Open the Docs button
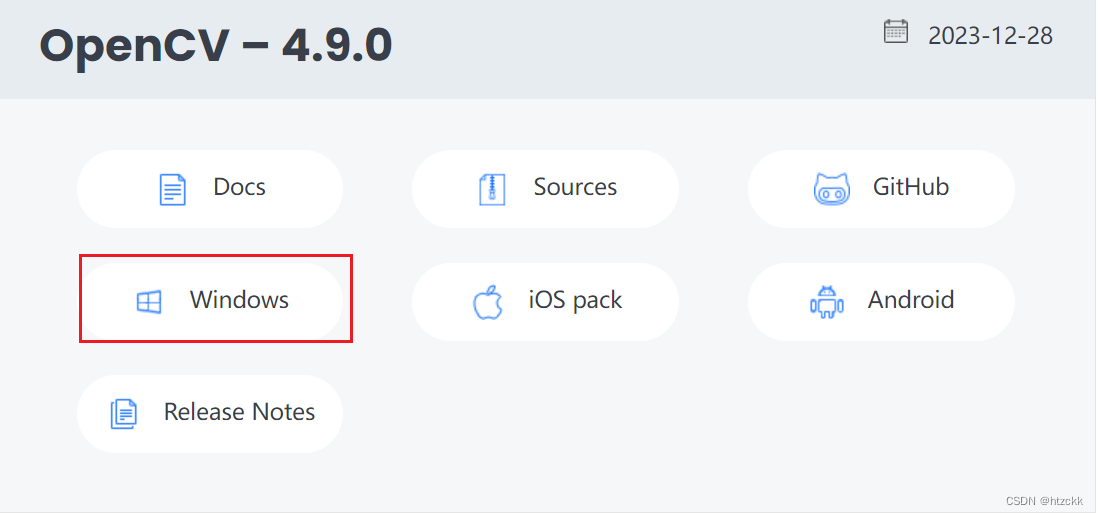Screen dimensions: 1098x515 [210, 188]
